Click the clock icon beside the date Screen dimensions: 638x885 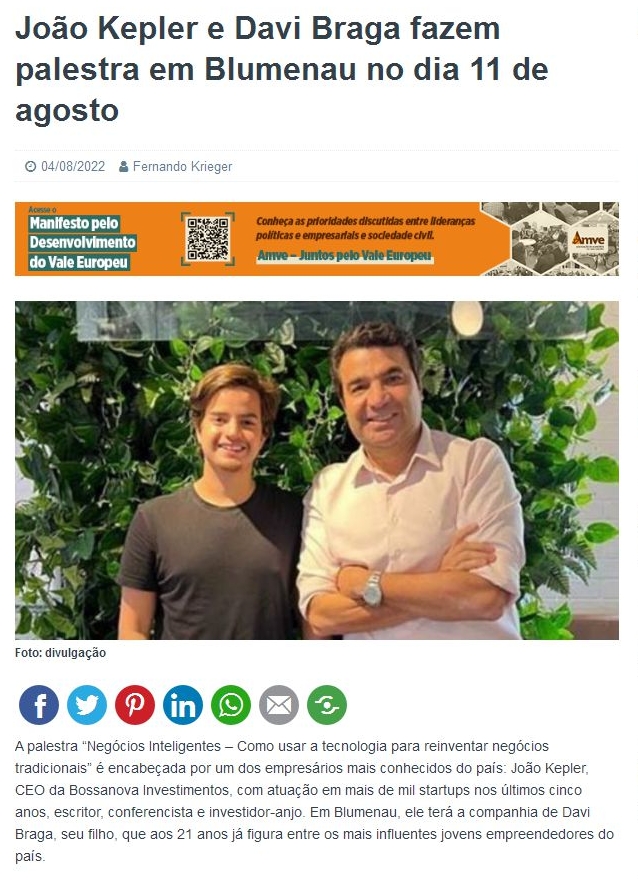[x=30, y=167]
